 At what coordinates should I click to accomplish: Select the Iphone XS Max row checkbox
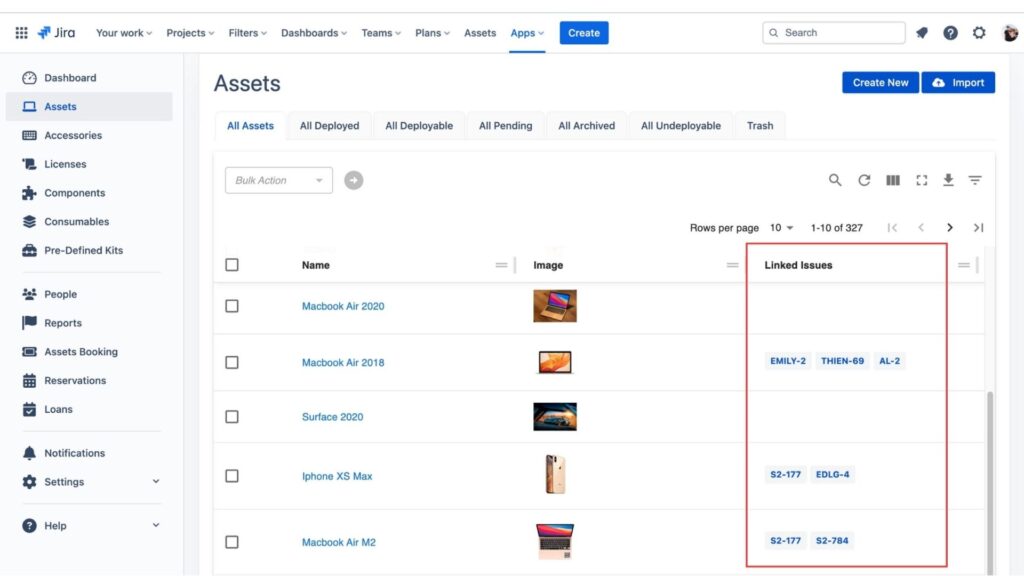click(x=232, y=476)
